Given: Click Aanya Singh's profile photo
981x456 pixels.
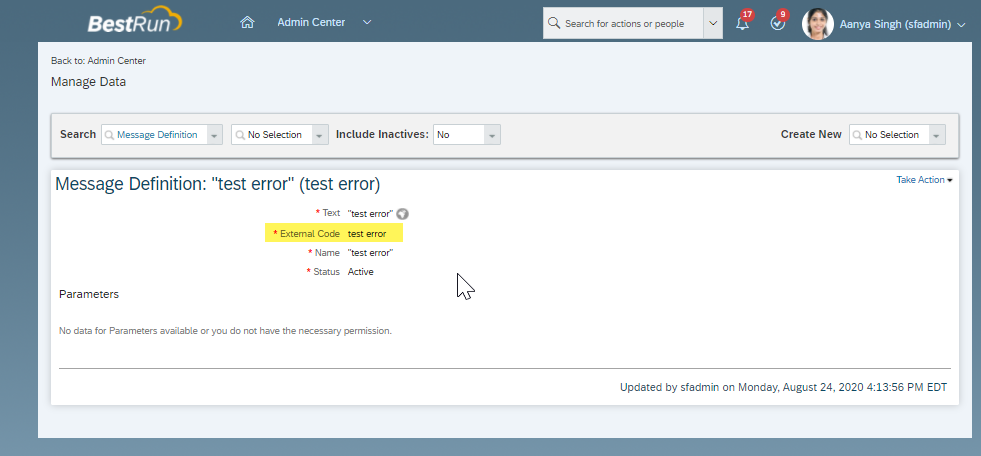Looking at the screenshot, I should click(x=818, y=24).
